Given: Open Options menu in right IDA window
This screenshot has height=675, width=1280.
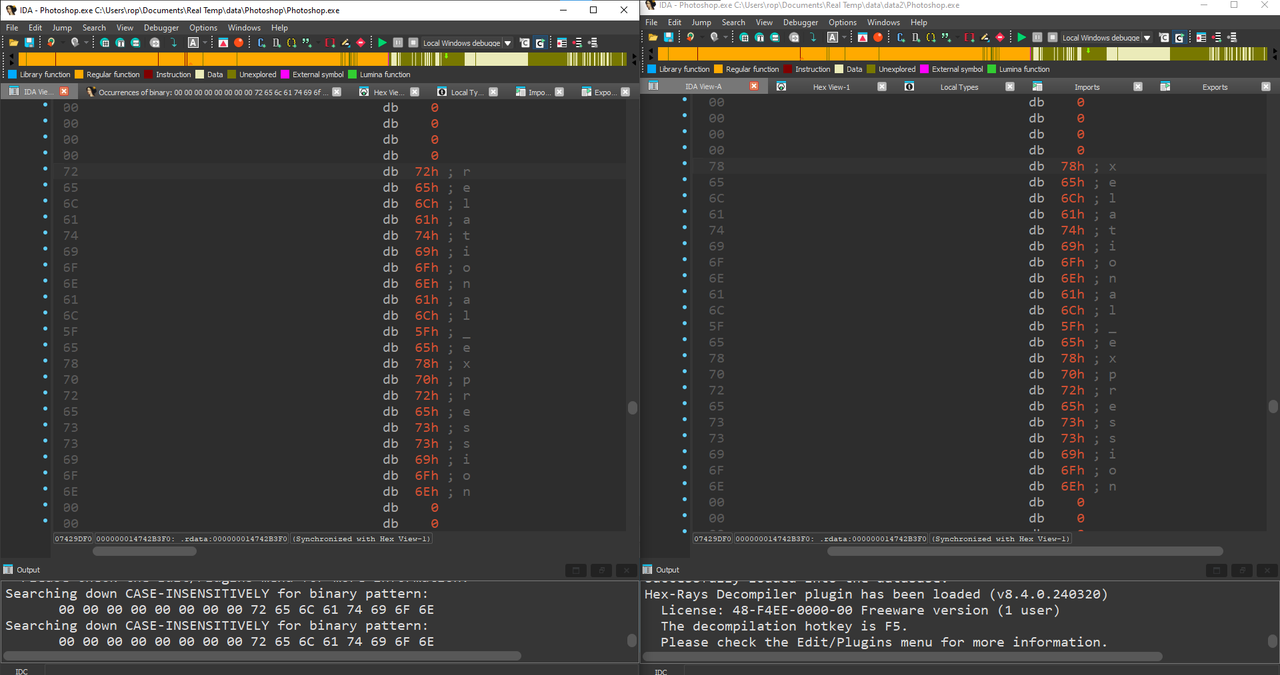Looking at the screenshot, I should 842,22.
